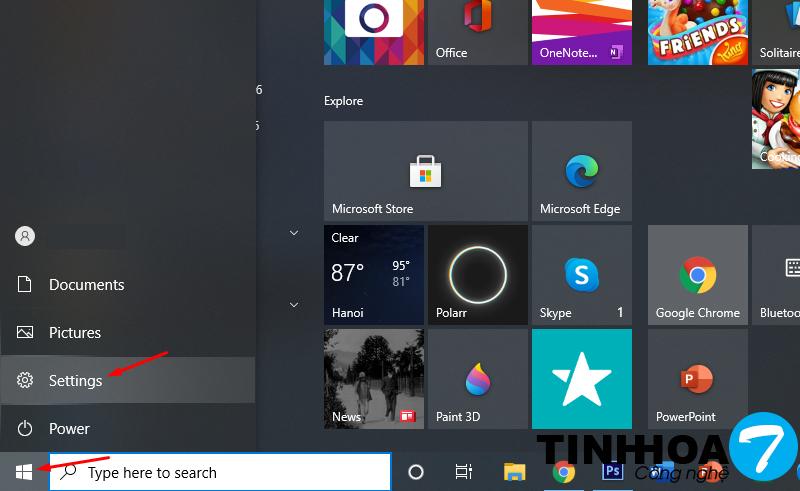Open the OneNote tile
This screenshot has width=800, height=491.
[581, 30]
